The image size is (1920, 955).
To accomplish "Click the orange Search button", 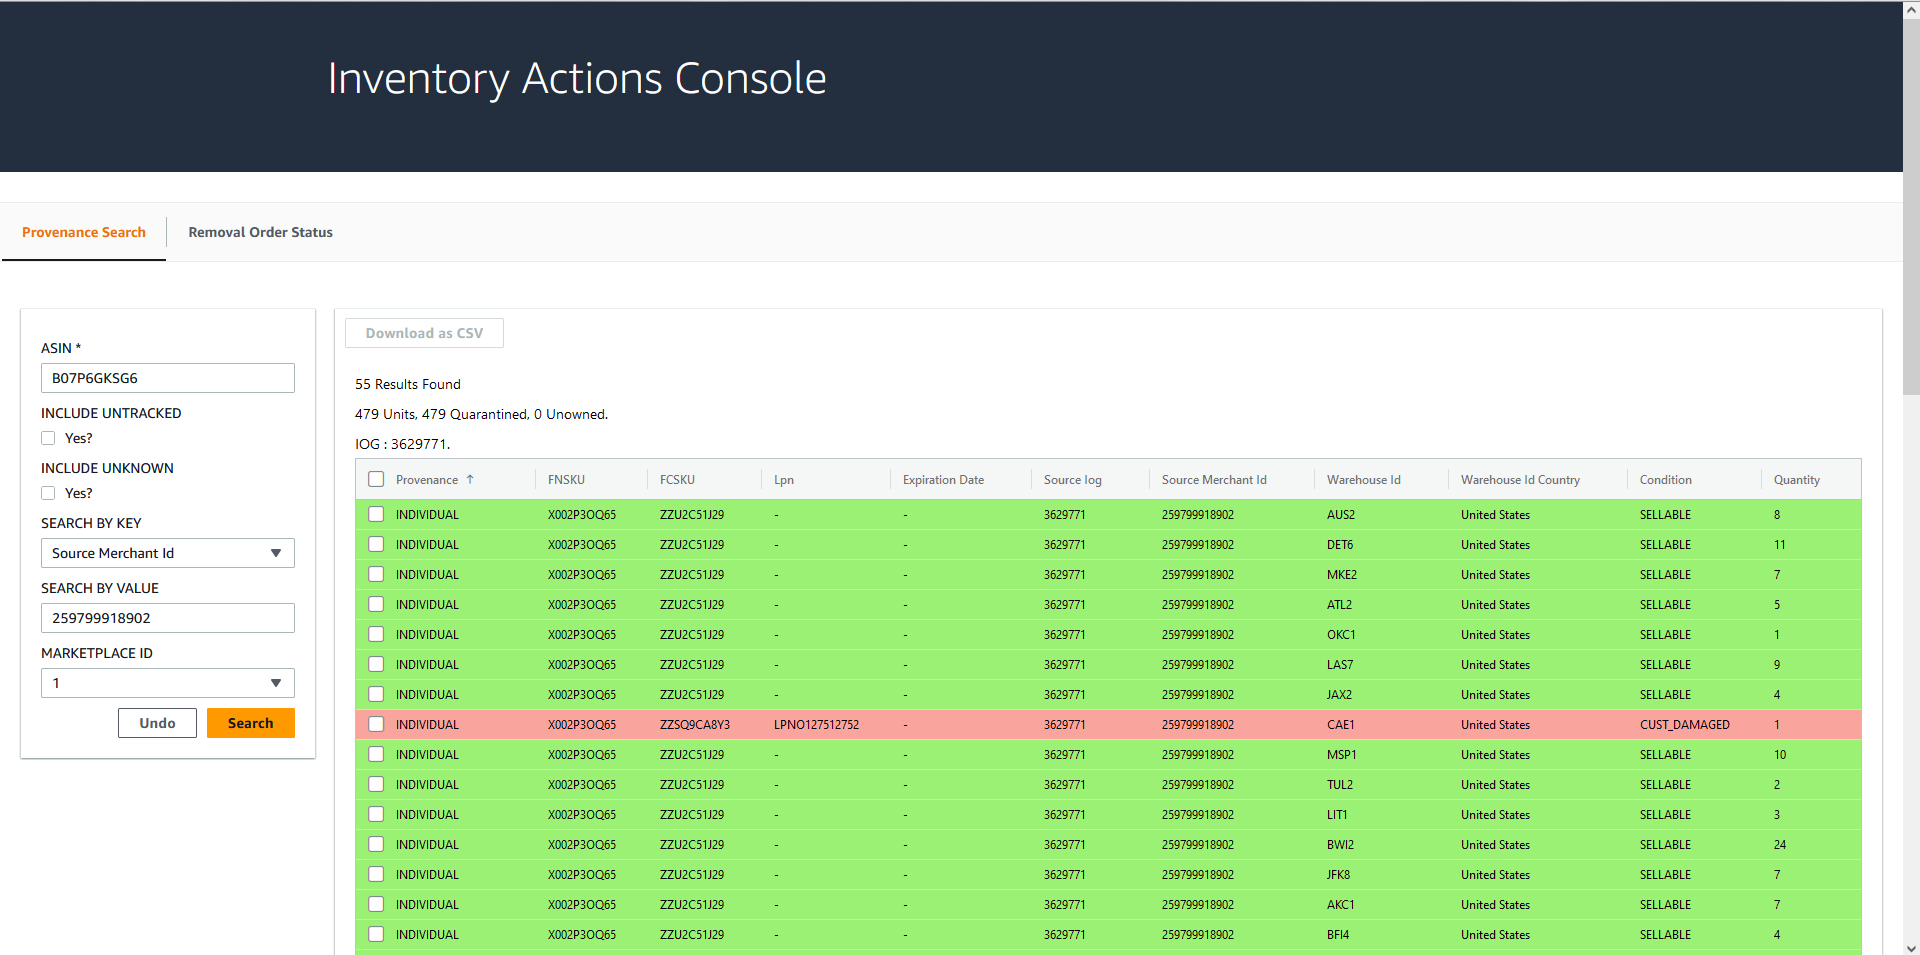I will (x=251, y=723).
